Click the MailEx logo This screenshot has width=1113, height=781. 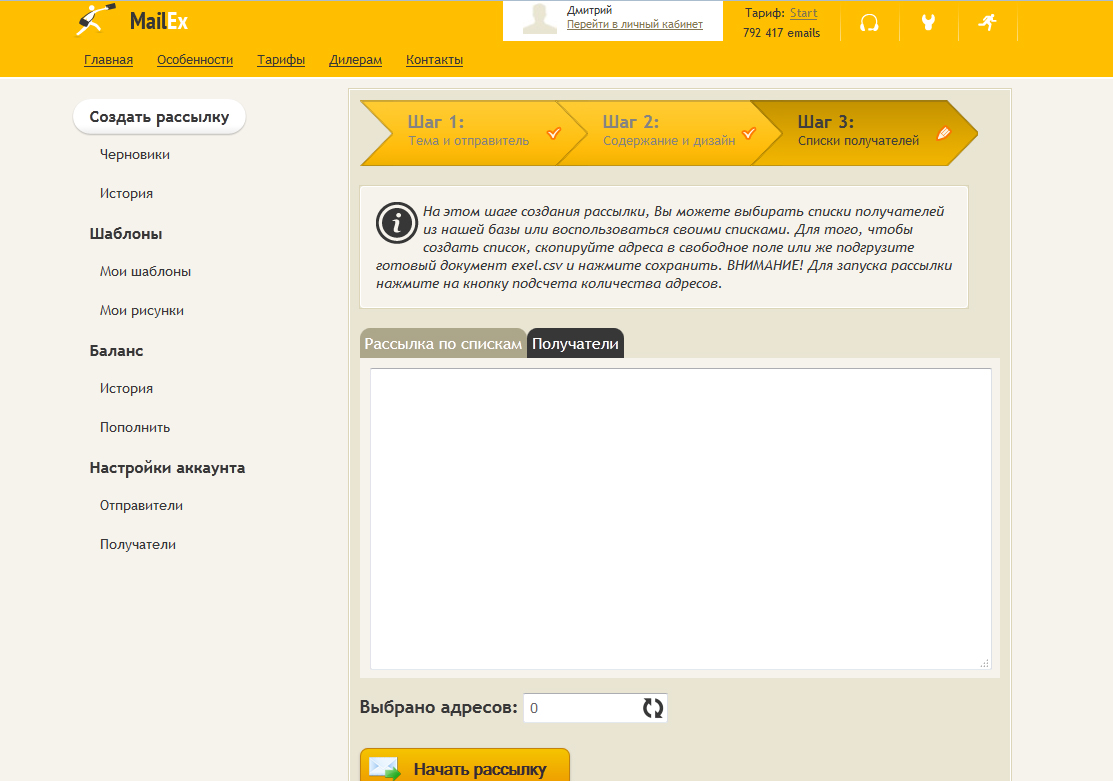(x=131, y=20)
